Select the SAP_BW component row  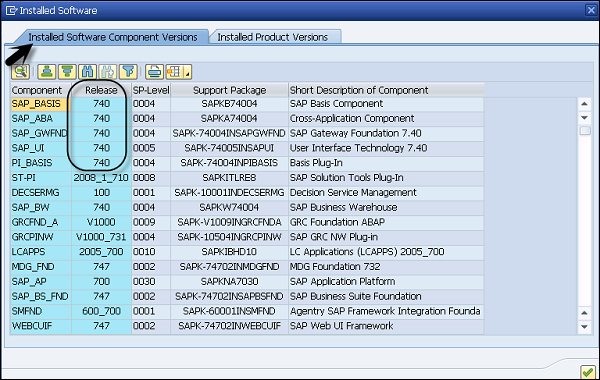point(247,207)
